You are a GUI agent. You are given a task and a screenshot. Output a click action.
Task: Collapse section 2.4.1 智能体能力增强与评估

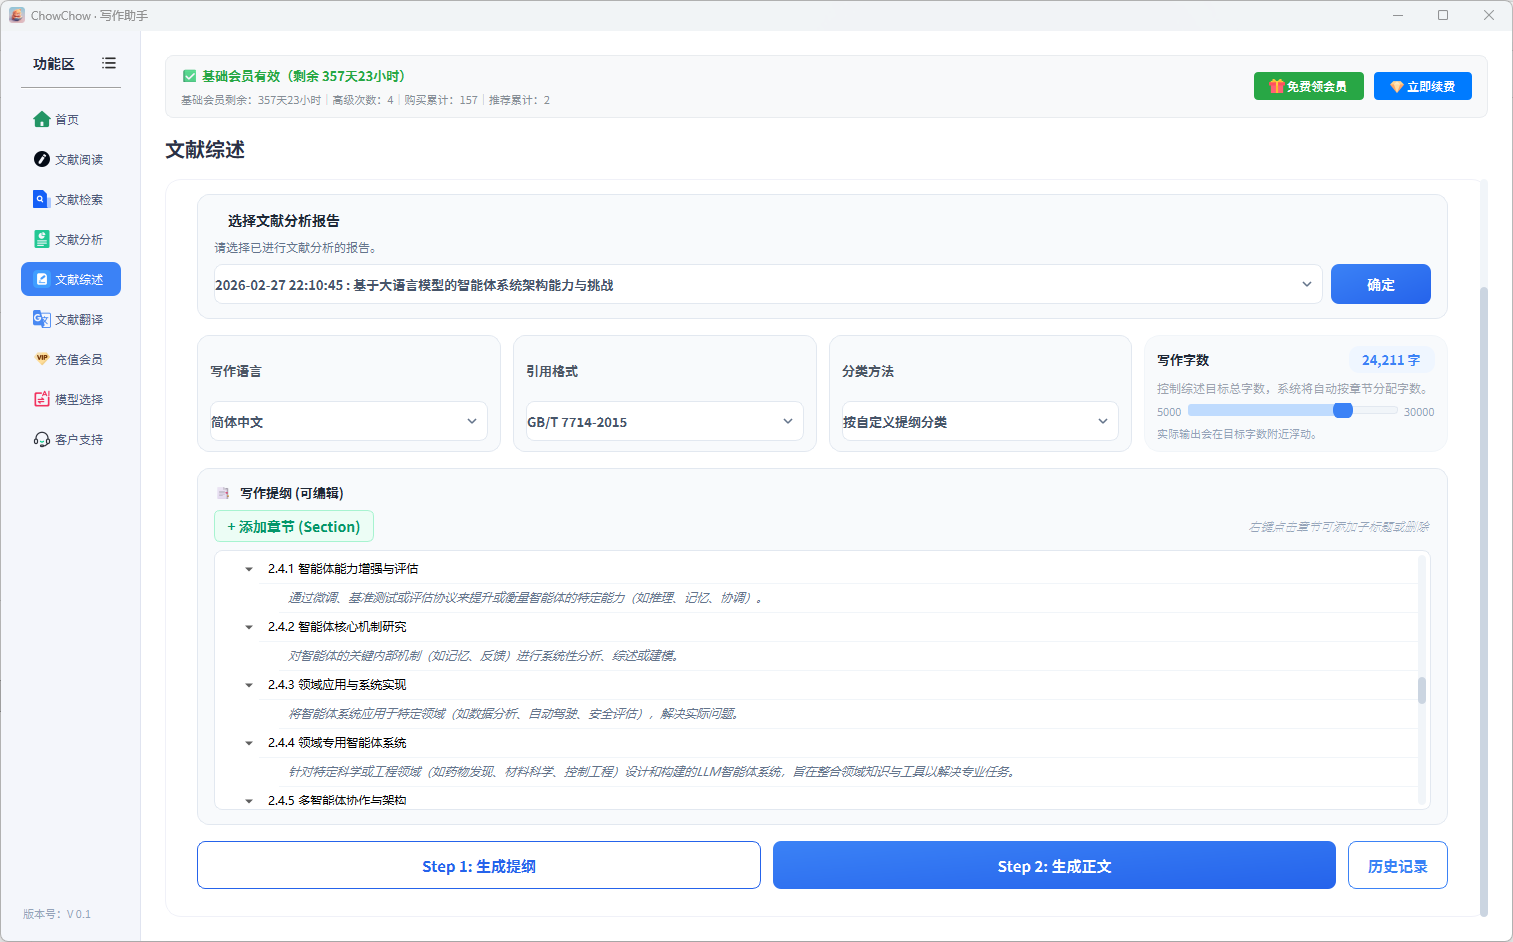[x=249, y=569]
